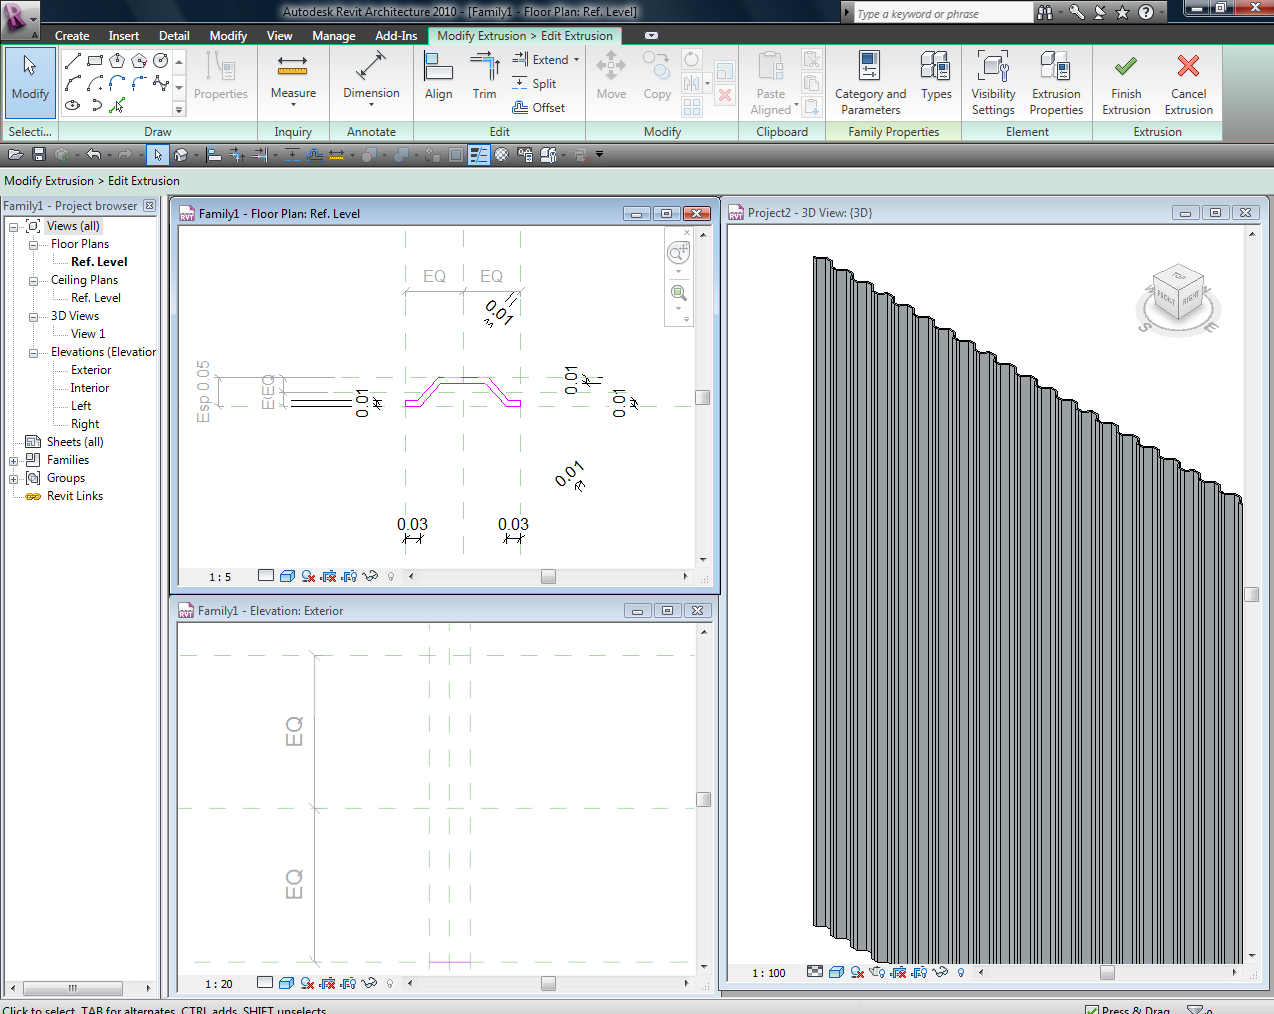Collapse the Floor Plans tree node
The image size is (1274, 1014).
pyautogui.click(x=33, y=245)
